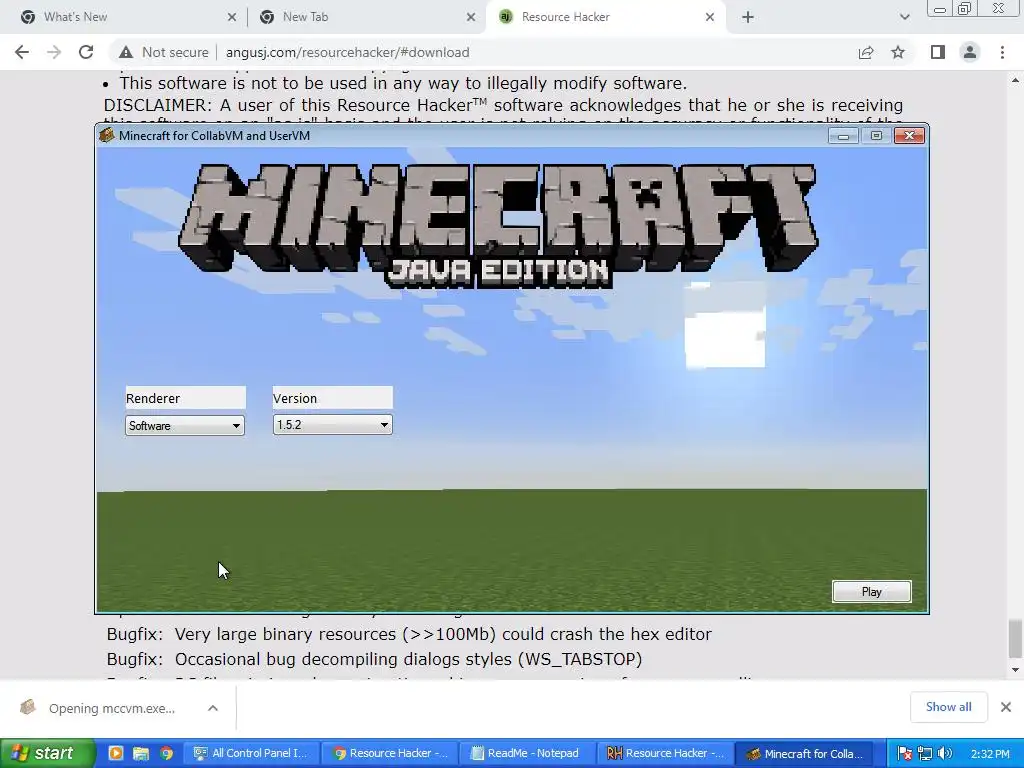The image size is (1024, 768).
Task: Click the 2:32 PM clock
Action: (990, 754)
